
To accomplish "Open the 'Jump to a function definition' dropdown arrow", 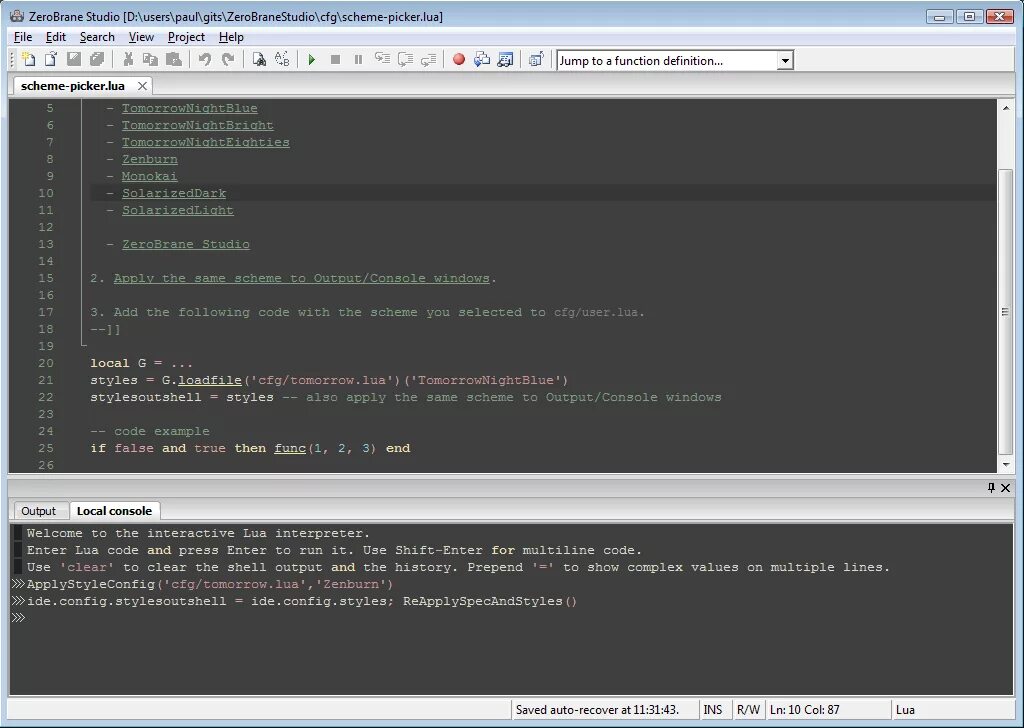I will point(785,61).
